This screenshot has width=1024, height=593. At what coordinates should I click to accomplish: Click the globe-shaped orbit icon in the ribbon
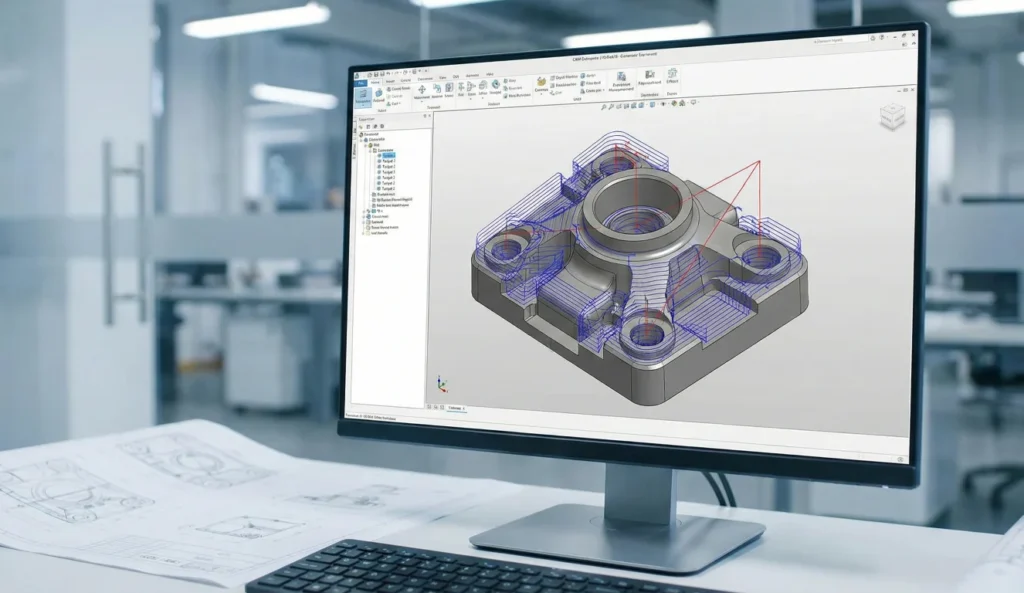coord(495,84)
